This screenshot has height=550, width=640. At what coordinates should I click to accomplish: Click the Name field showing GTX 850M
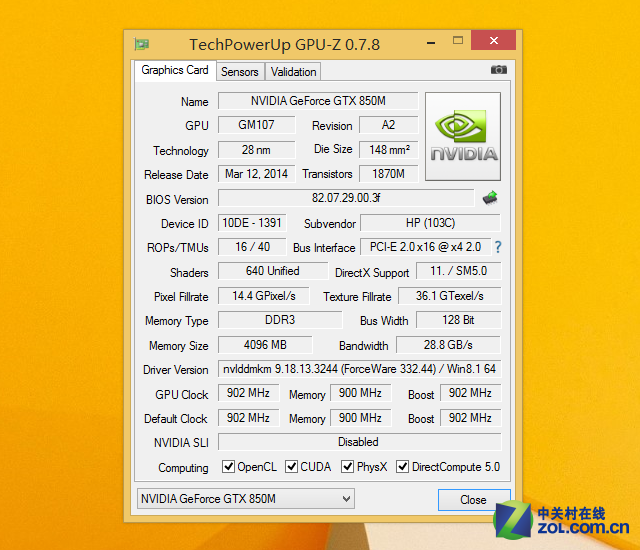pyautogui.click(x=317, y=101)
